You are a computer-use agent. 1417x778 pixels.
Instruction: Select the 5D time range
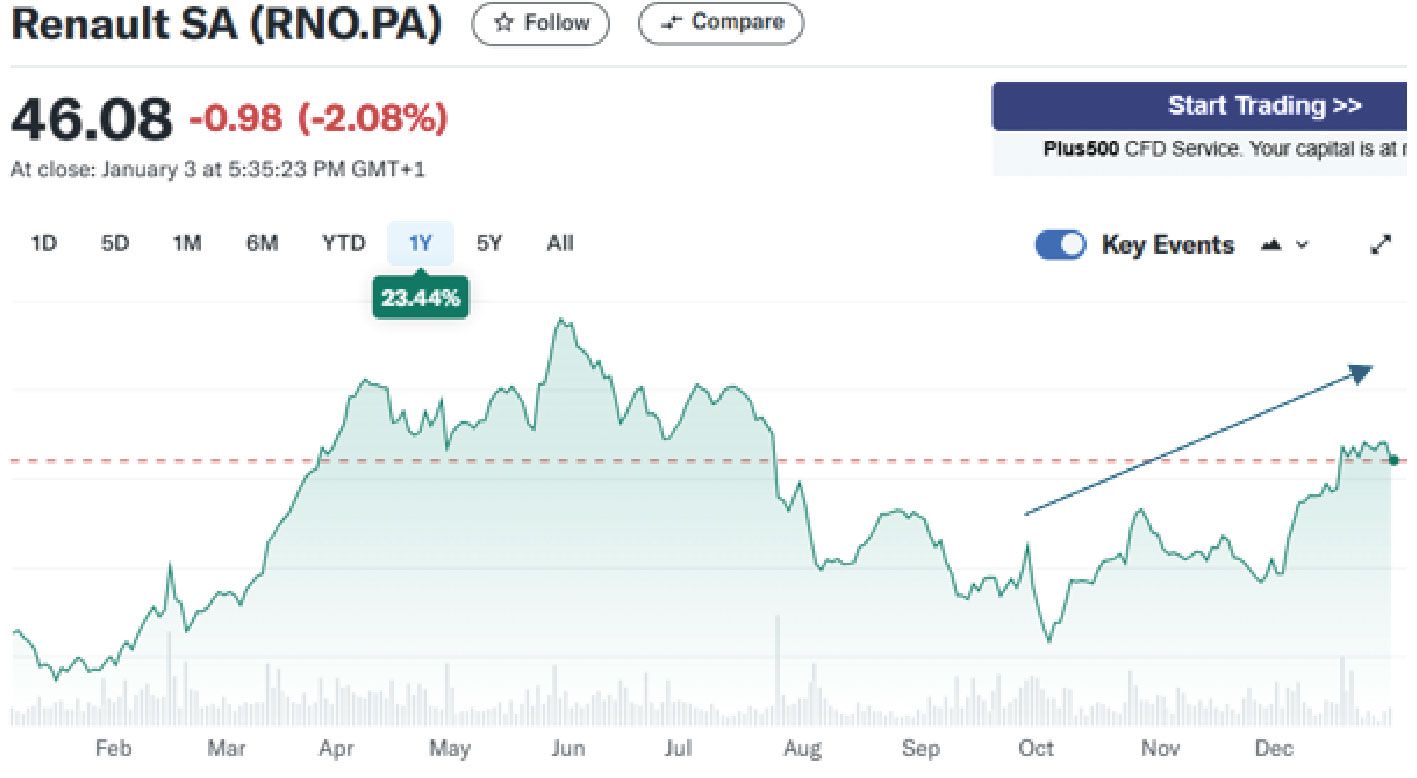(115, 243)
